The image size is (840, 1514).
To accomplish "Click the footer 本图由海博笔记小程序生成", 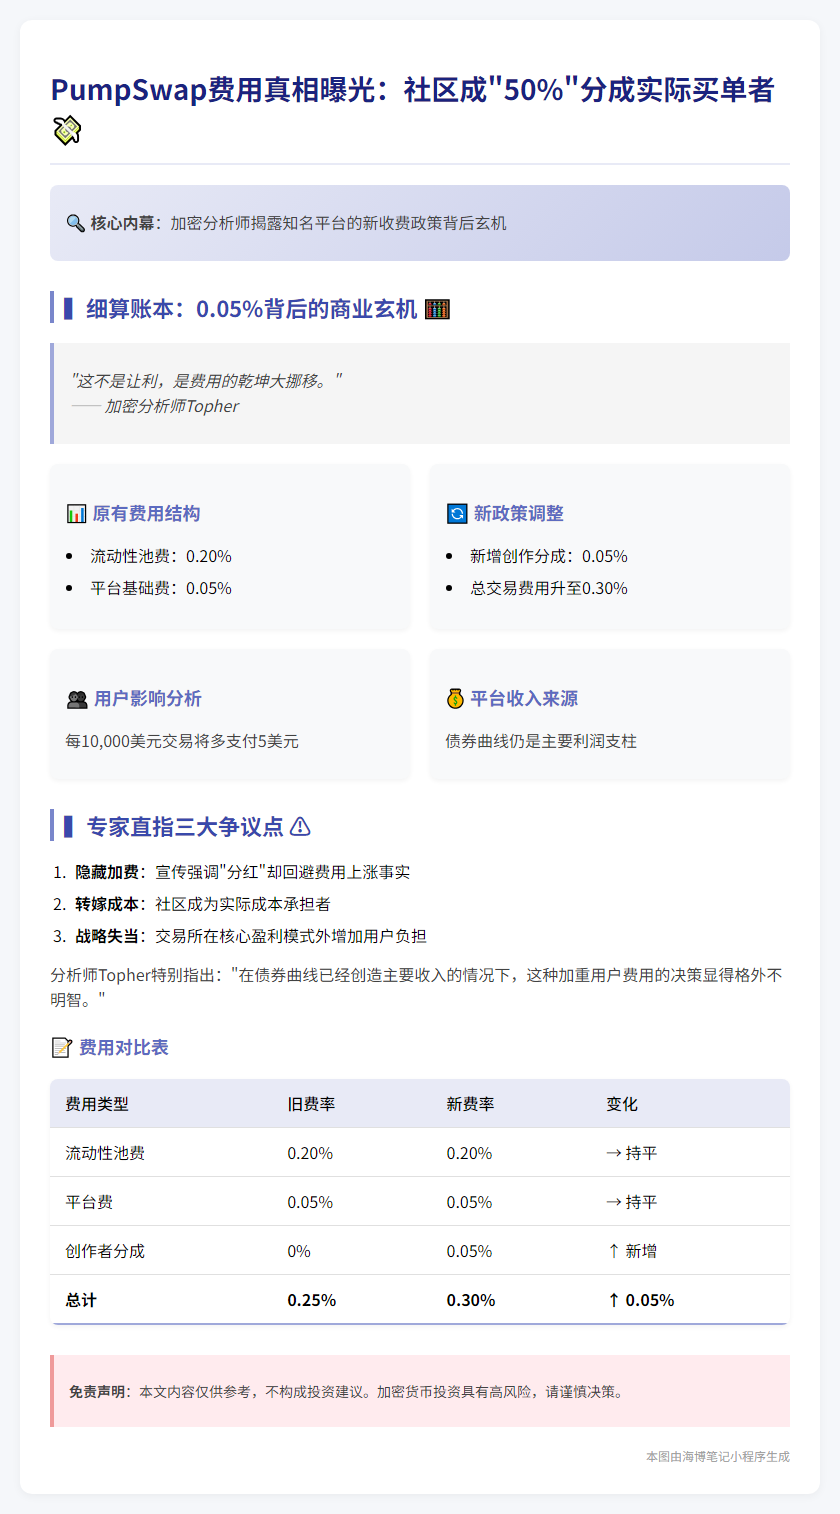I will pos(718,1457).
